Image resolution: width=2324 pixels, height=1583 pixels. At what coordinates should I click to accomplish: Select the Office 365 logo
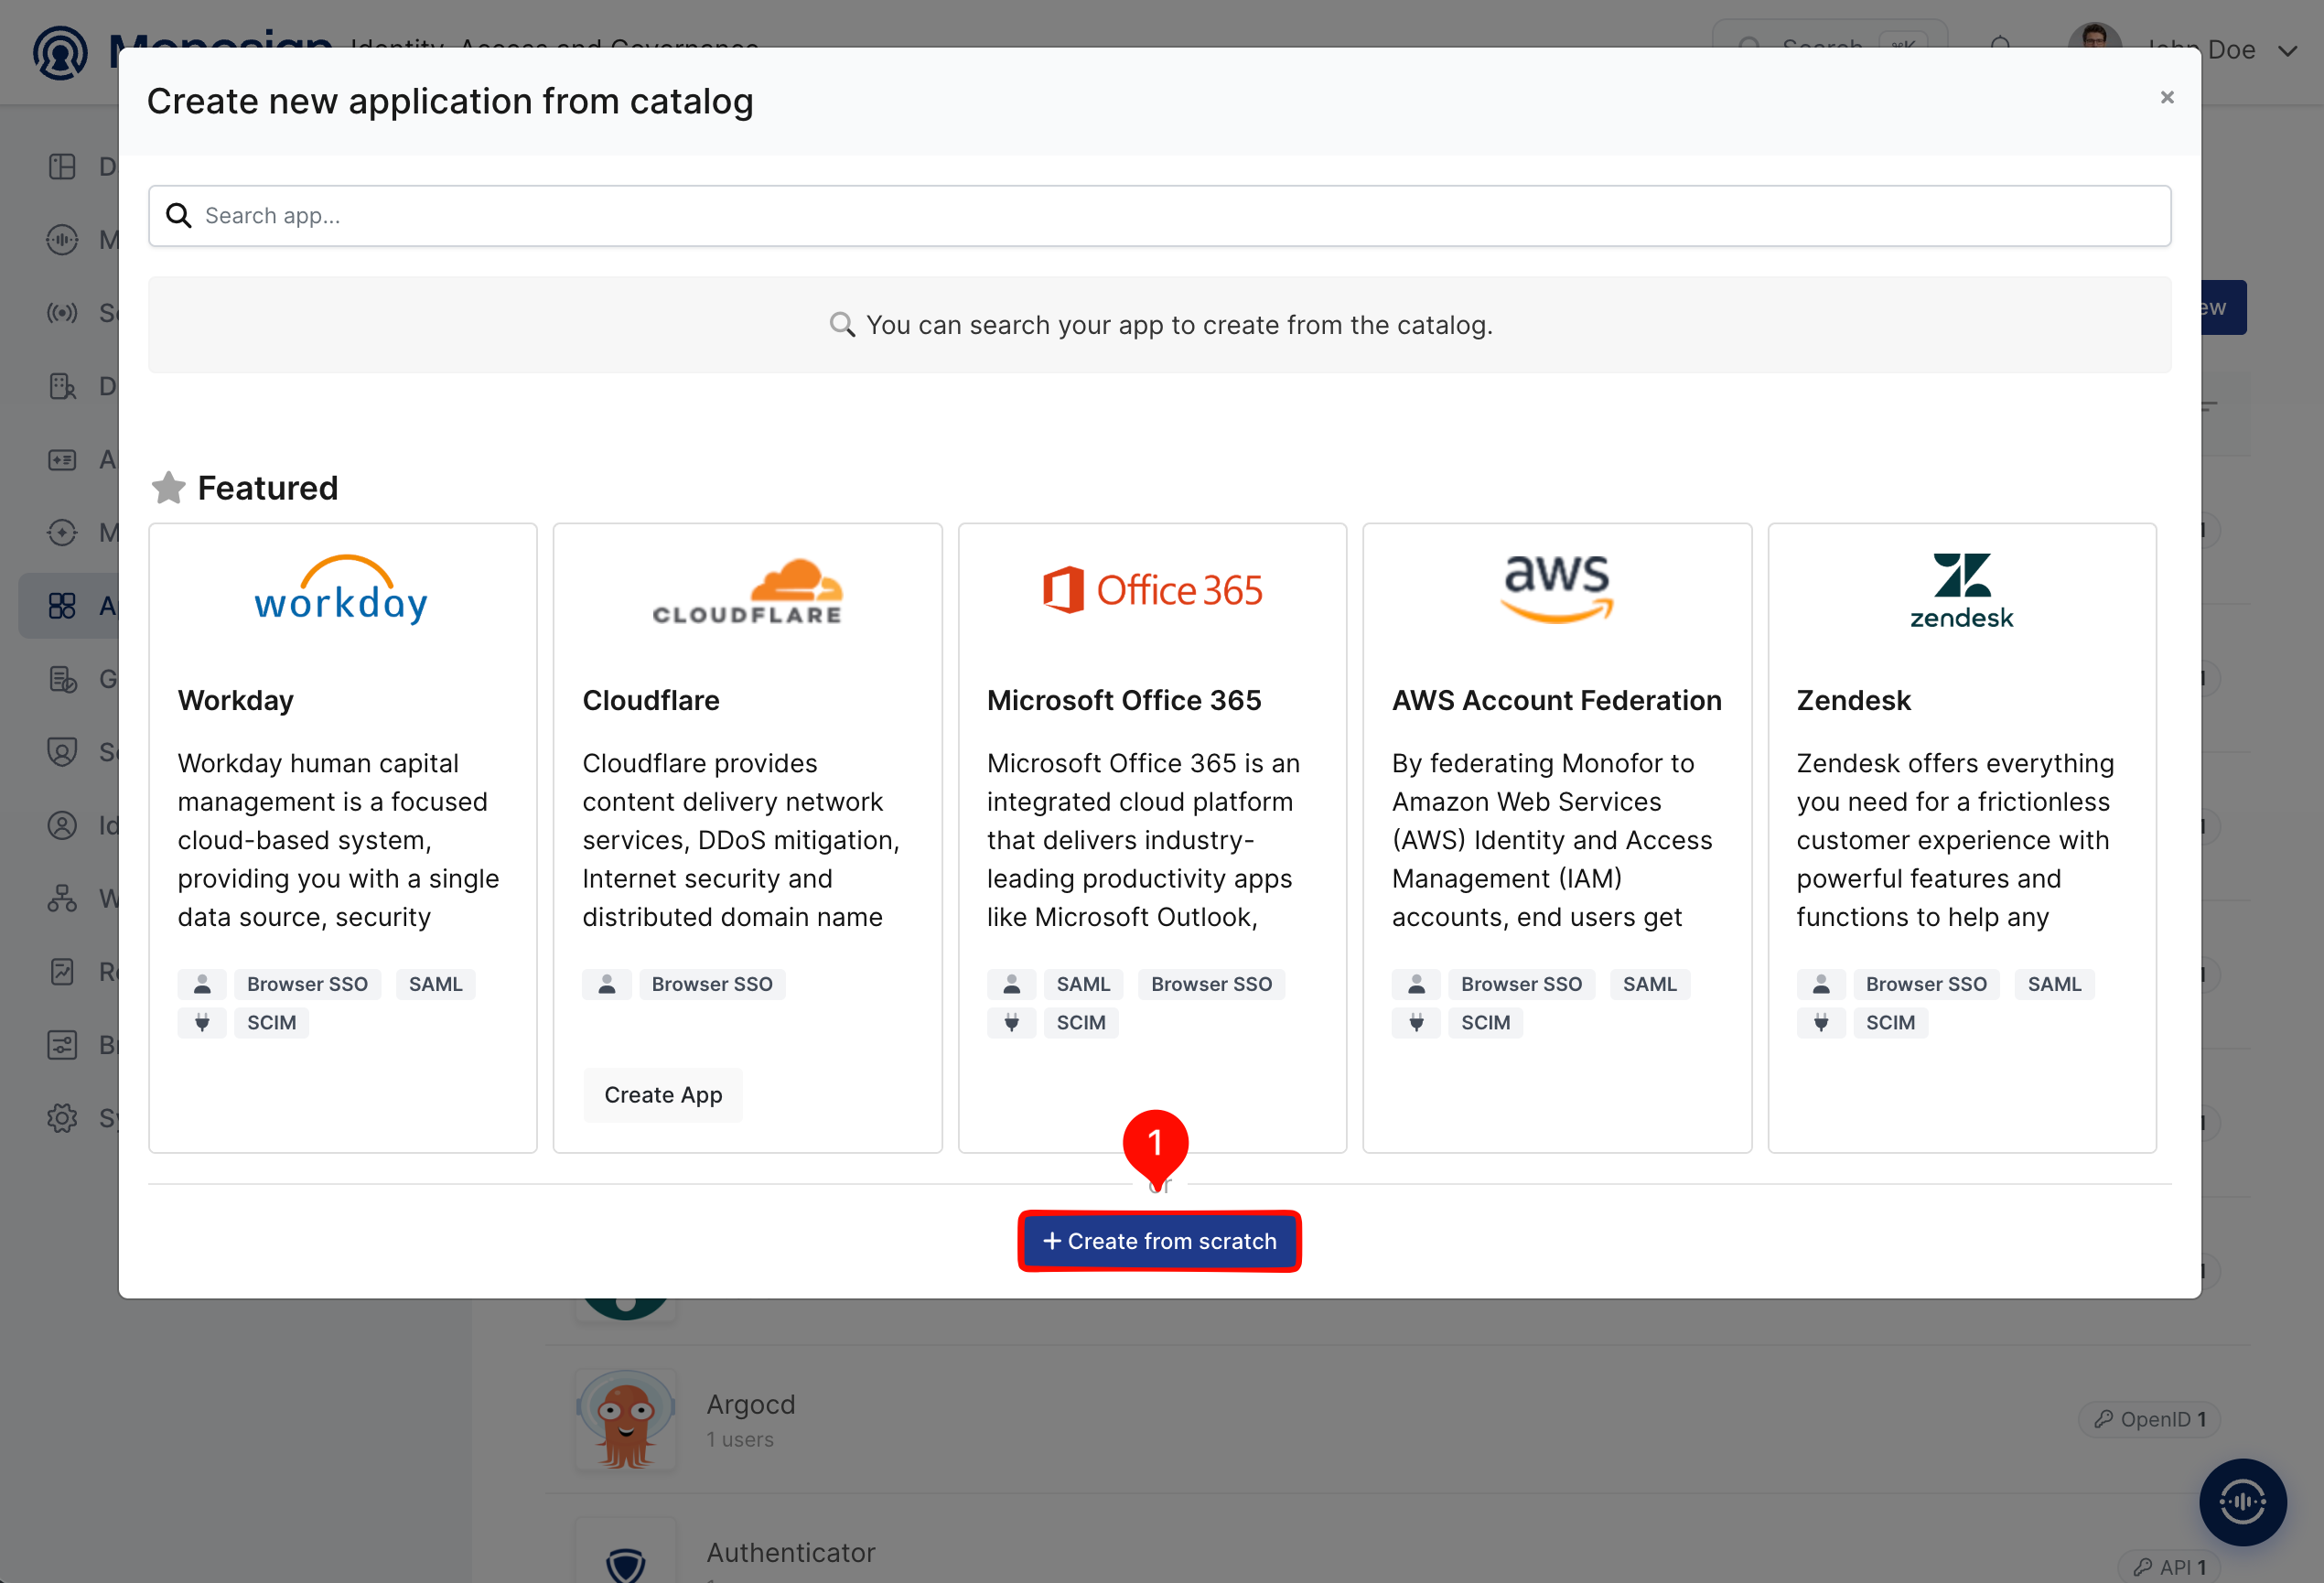pyautogui.click(x=1152, y=590)
